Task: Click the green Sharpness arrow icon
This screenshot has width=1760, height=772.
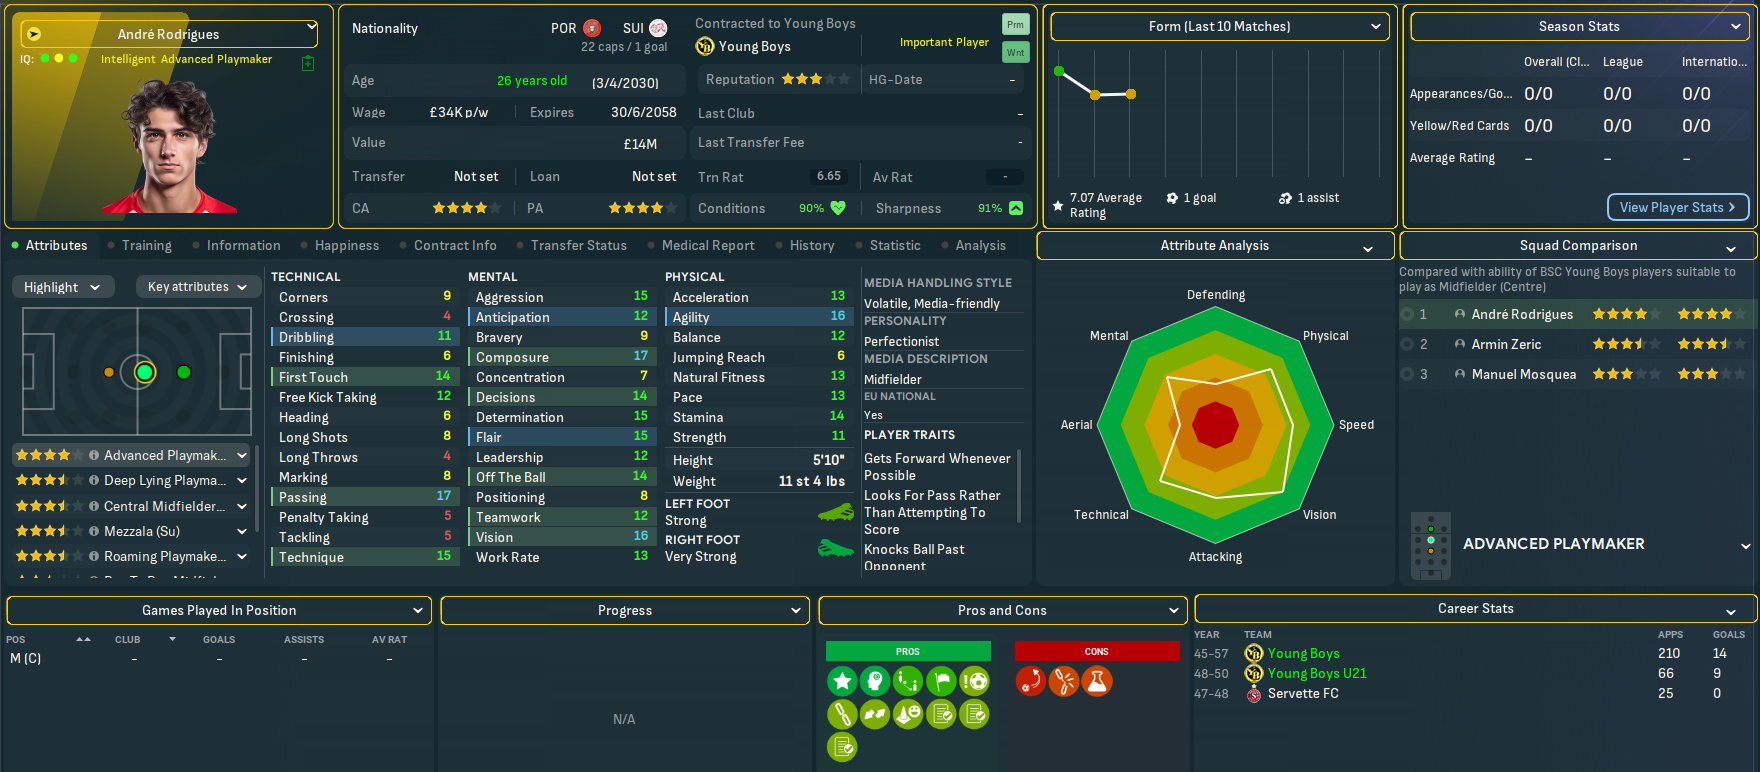Action: 1016,208
